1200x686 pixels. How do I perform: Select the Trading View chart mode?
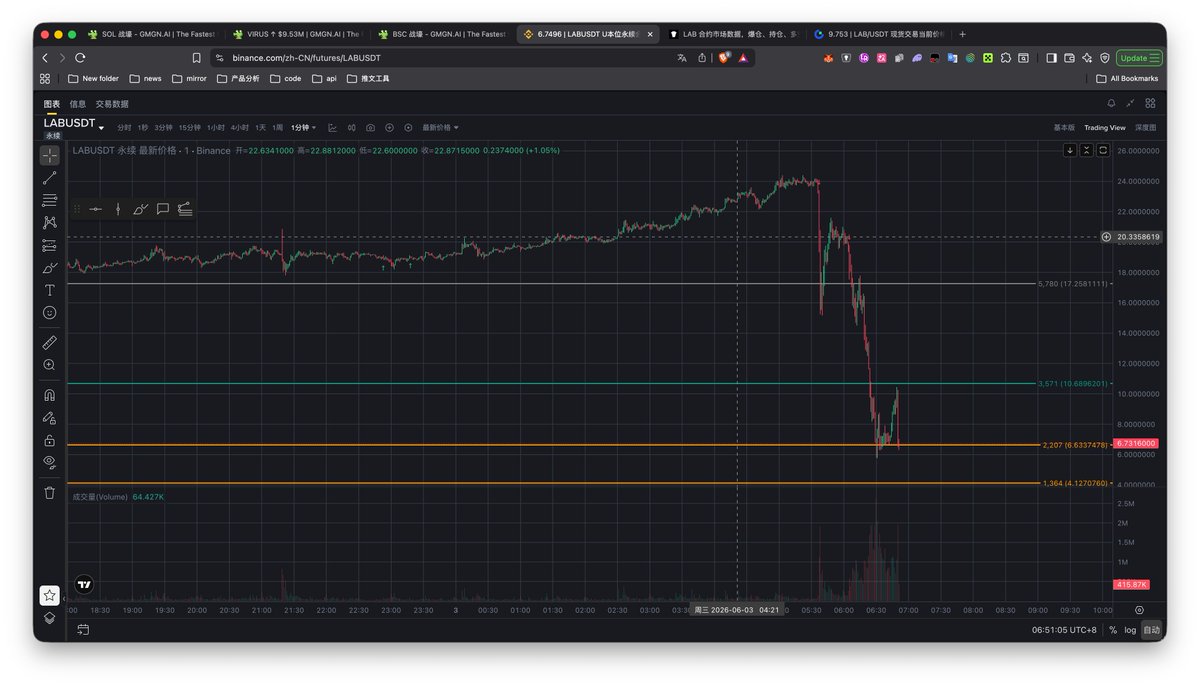(x=1105, y=128)
